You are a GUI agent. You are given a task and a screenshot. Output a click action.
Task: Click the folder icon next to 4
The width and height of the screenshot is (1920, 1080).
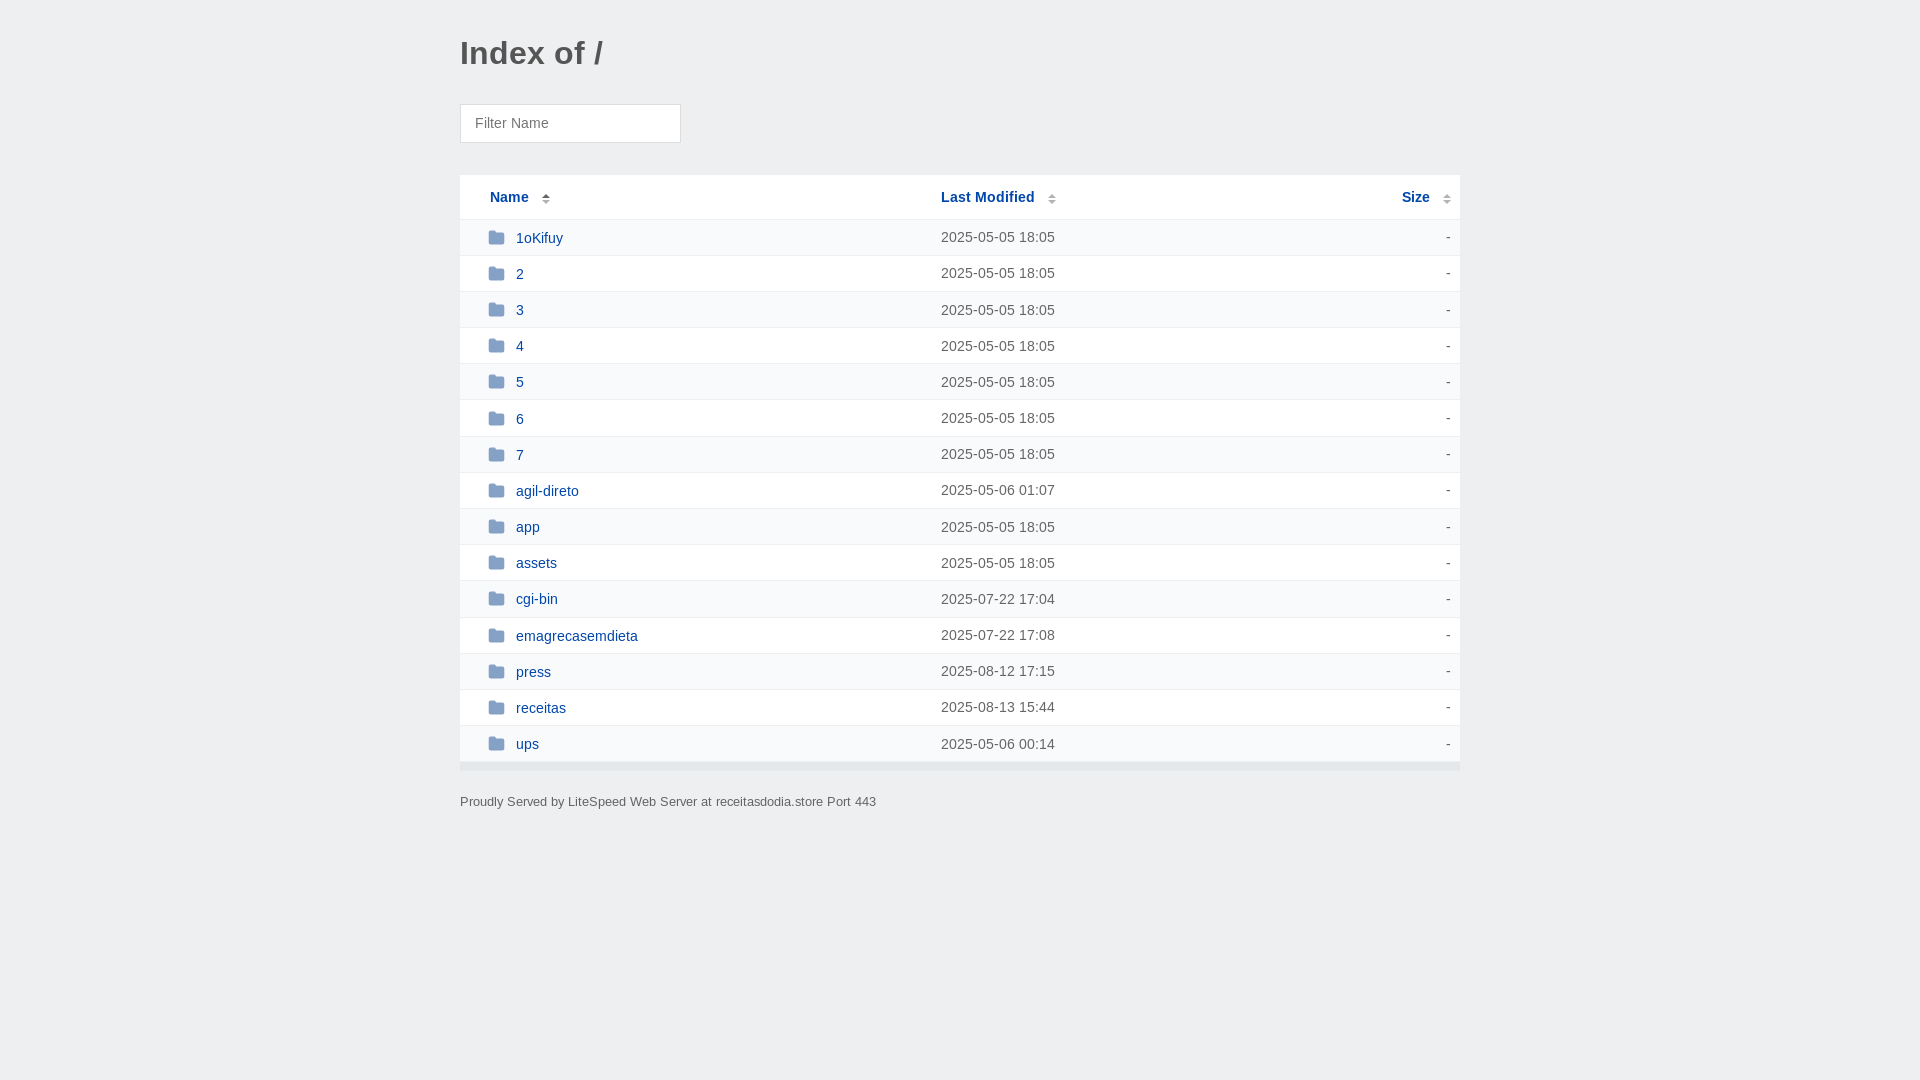(x=496, y=345)
